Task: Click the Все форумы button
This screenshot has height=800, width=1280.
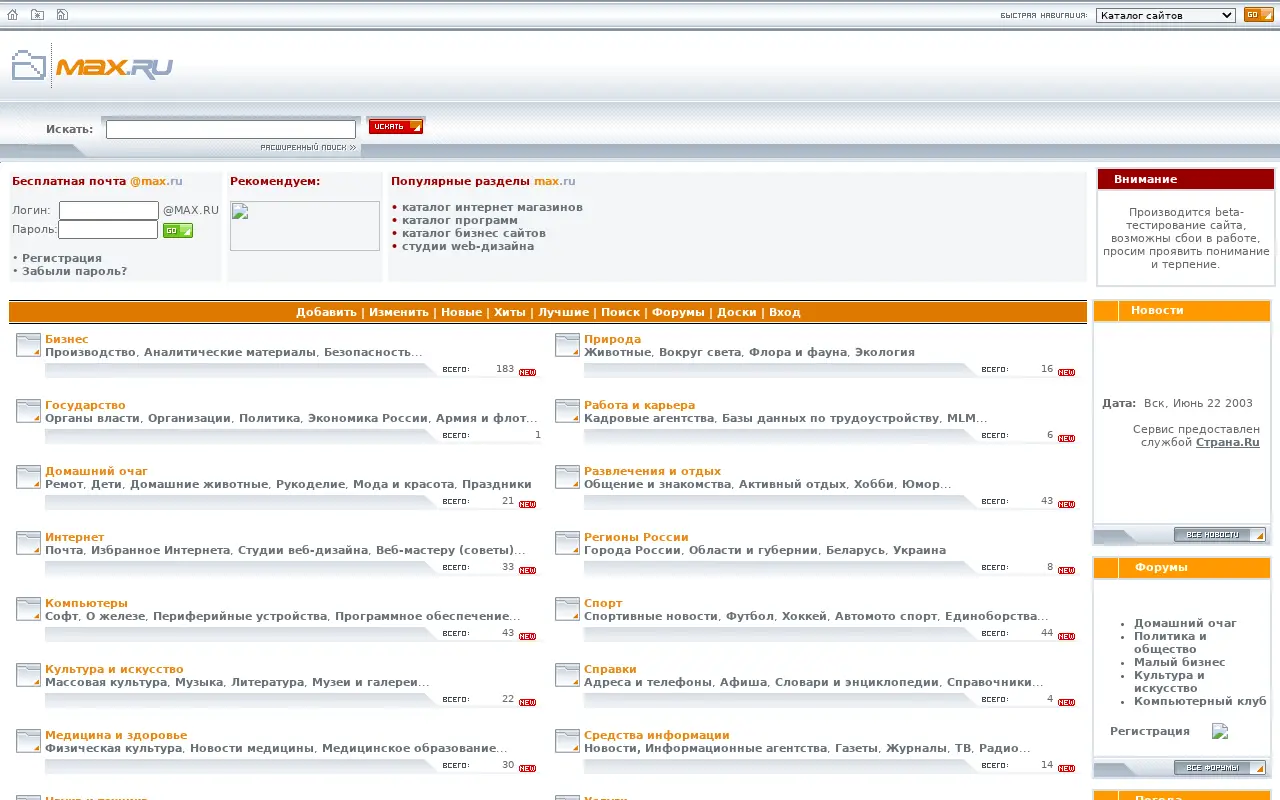Action: pos(1219,768)
